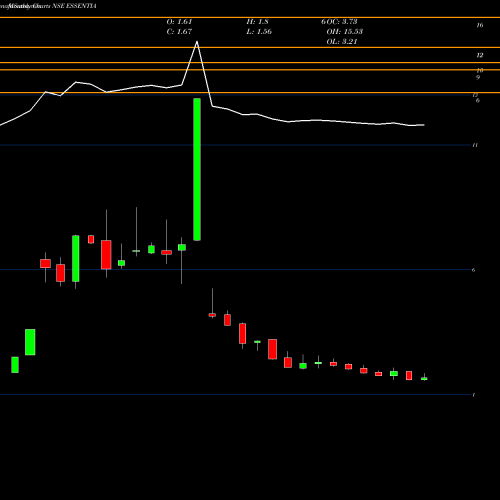The height and width of the screenshot is (500, 500).
Task: Click the peak of the white line
Action: click(197, 42)
